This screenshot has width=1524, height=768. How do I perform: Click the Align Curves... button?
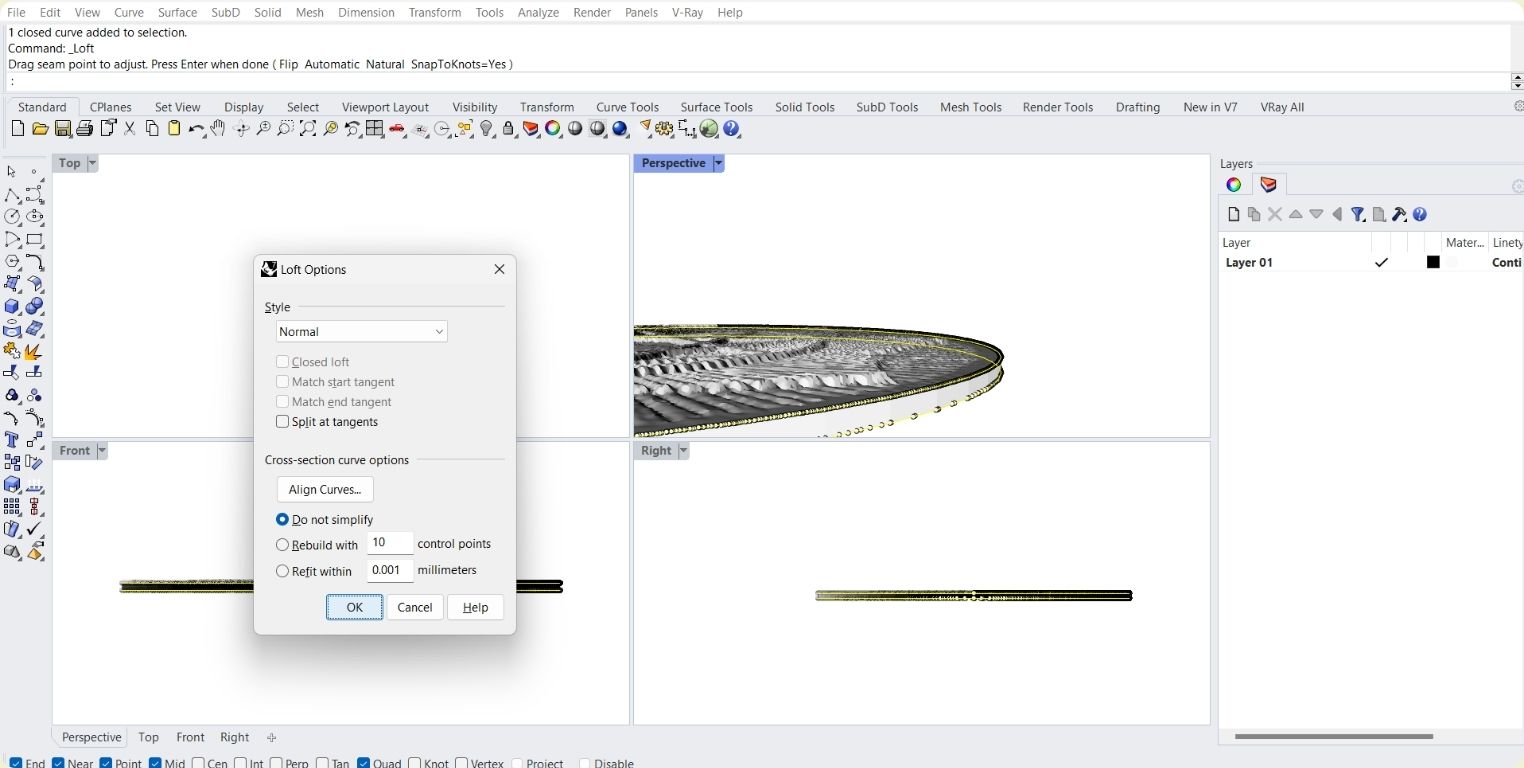coord(325,490)
